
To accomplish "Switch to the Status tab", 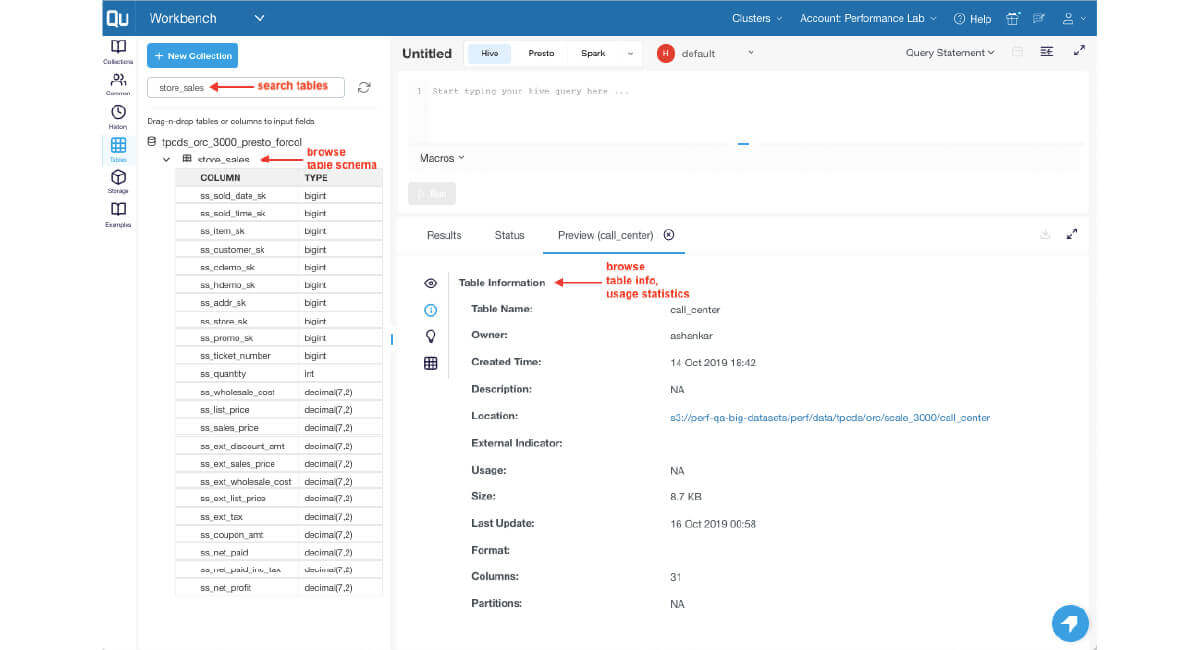I will click(x=509, y=235).
